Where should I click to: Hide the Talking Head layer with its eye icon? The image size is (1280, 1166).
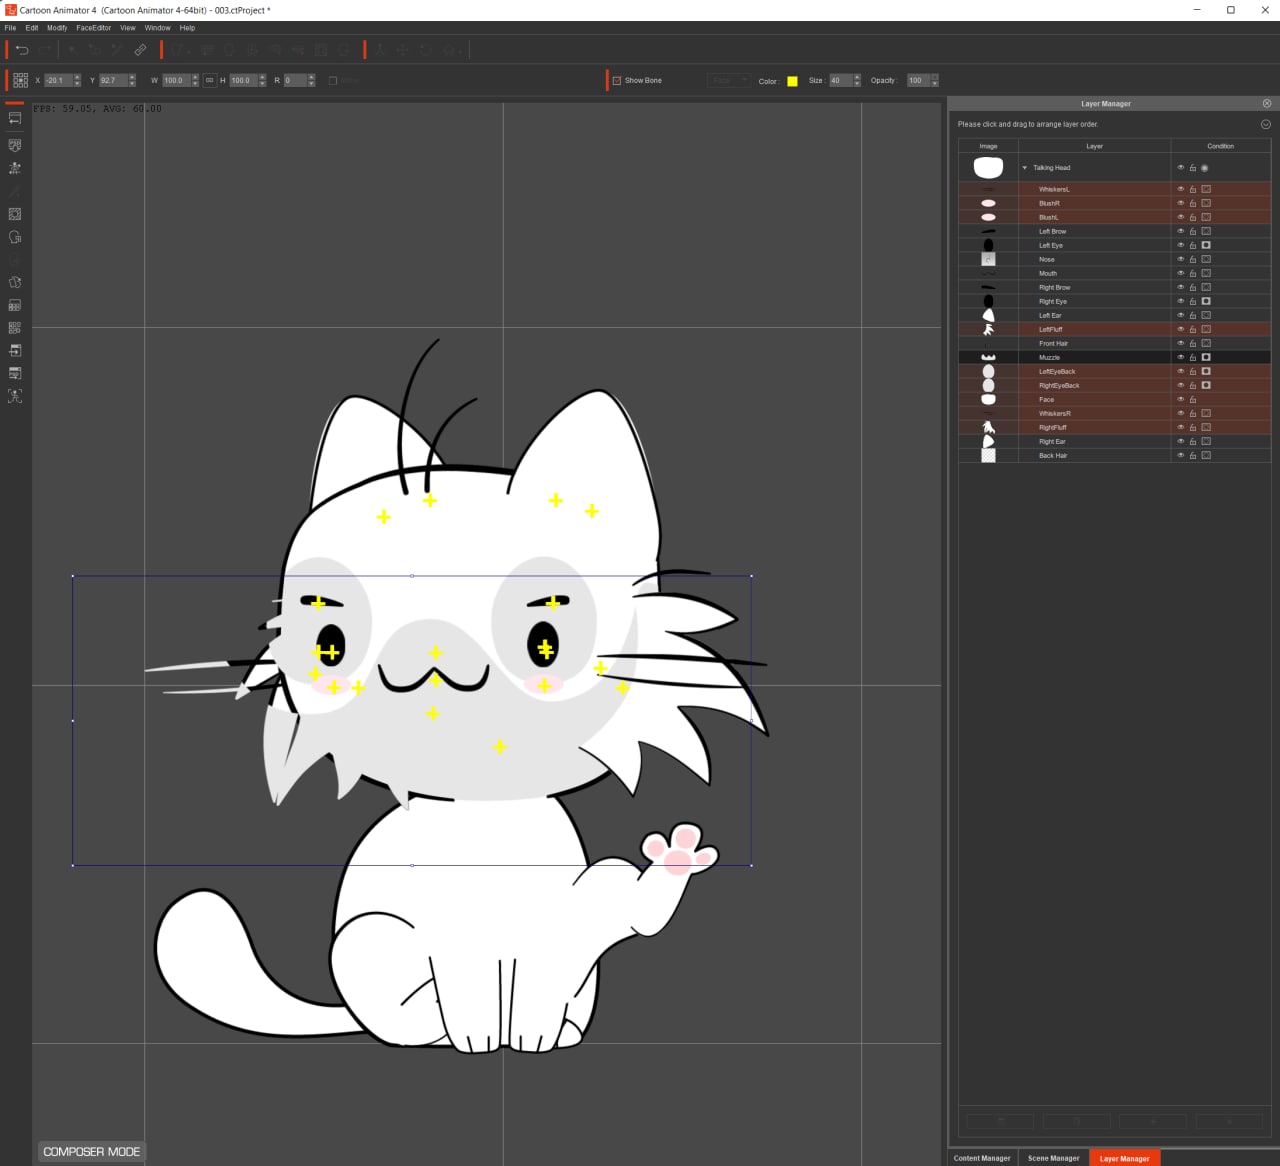point(1181,168)
